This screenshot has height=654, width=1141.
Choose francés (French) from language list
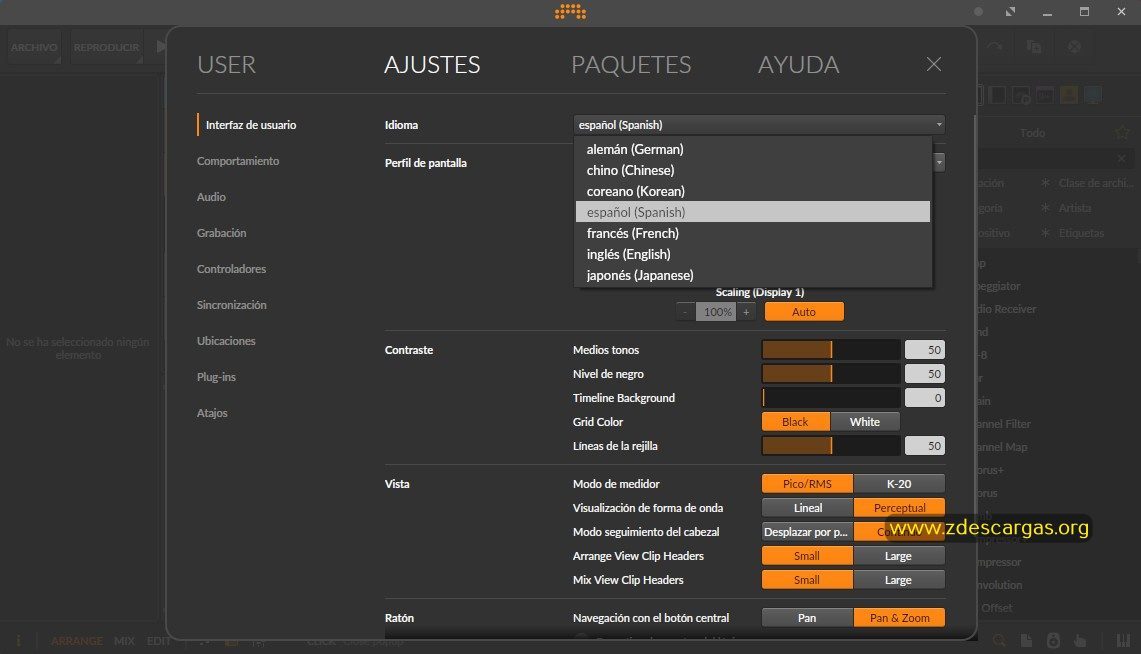point(752,233)
